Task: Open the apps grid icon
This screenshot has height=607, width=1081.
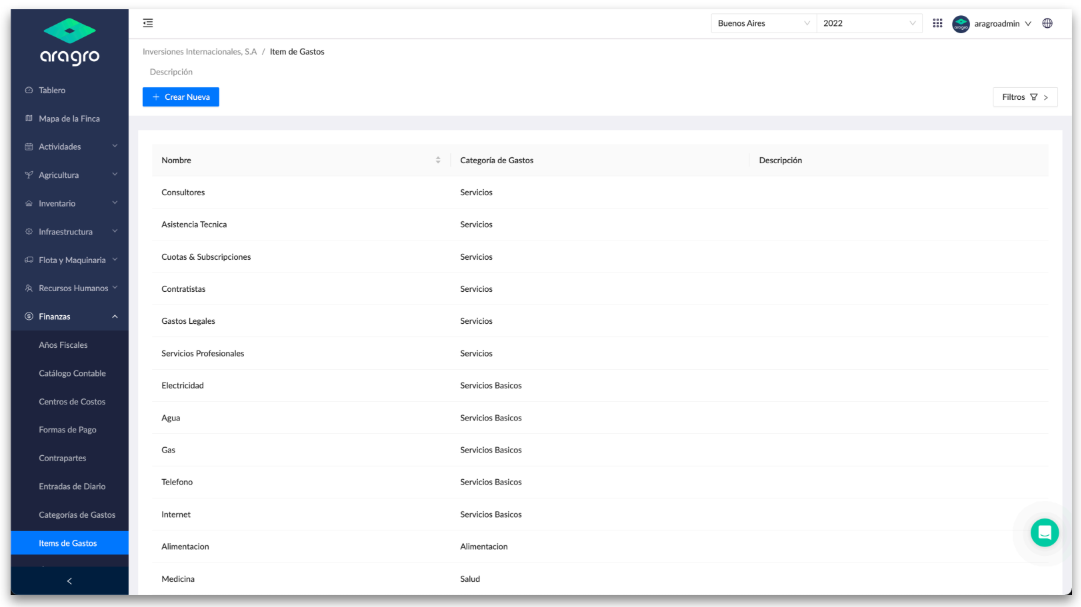Action: [x=938, y=23]
